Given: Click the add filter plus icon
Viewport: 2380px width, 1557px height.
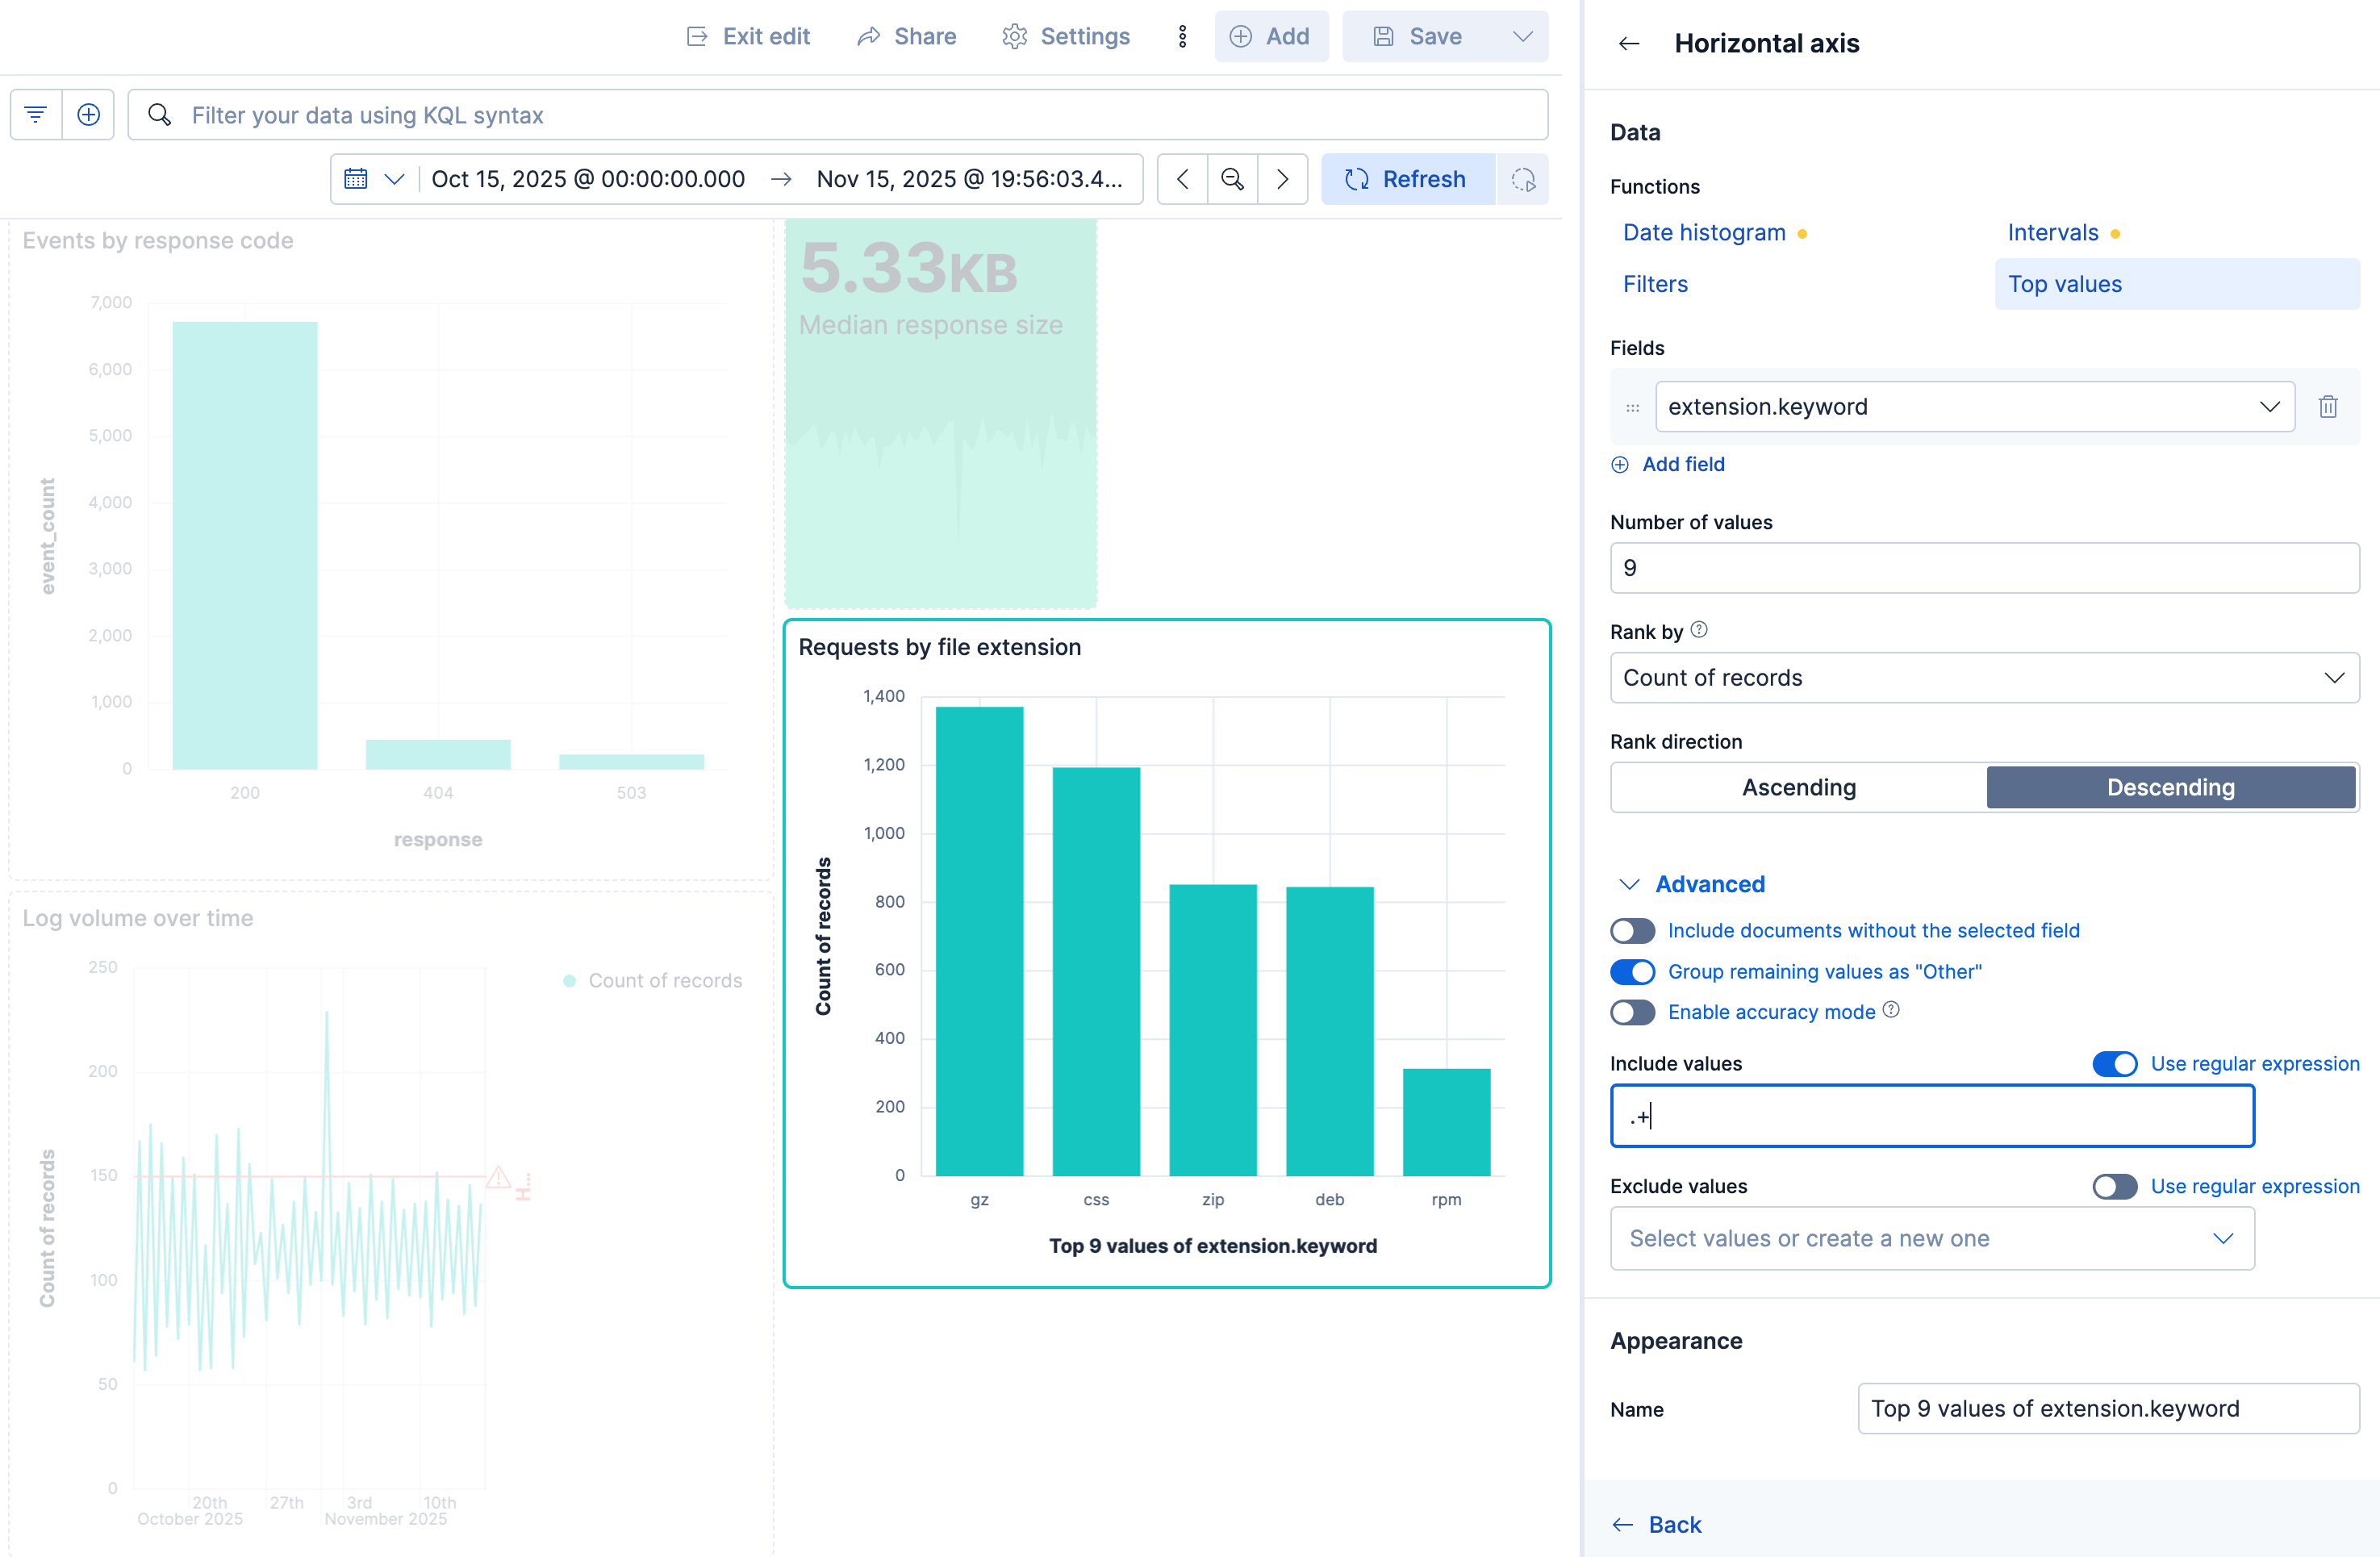Looking at the screenshot, I should [89, 115].
